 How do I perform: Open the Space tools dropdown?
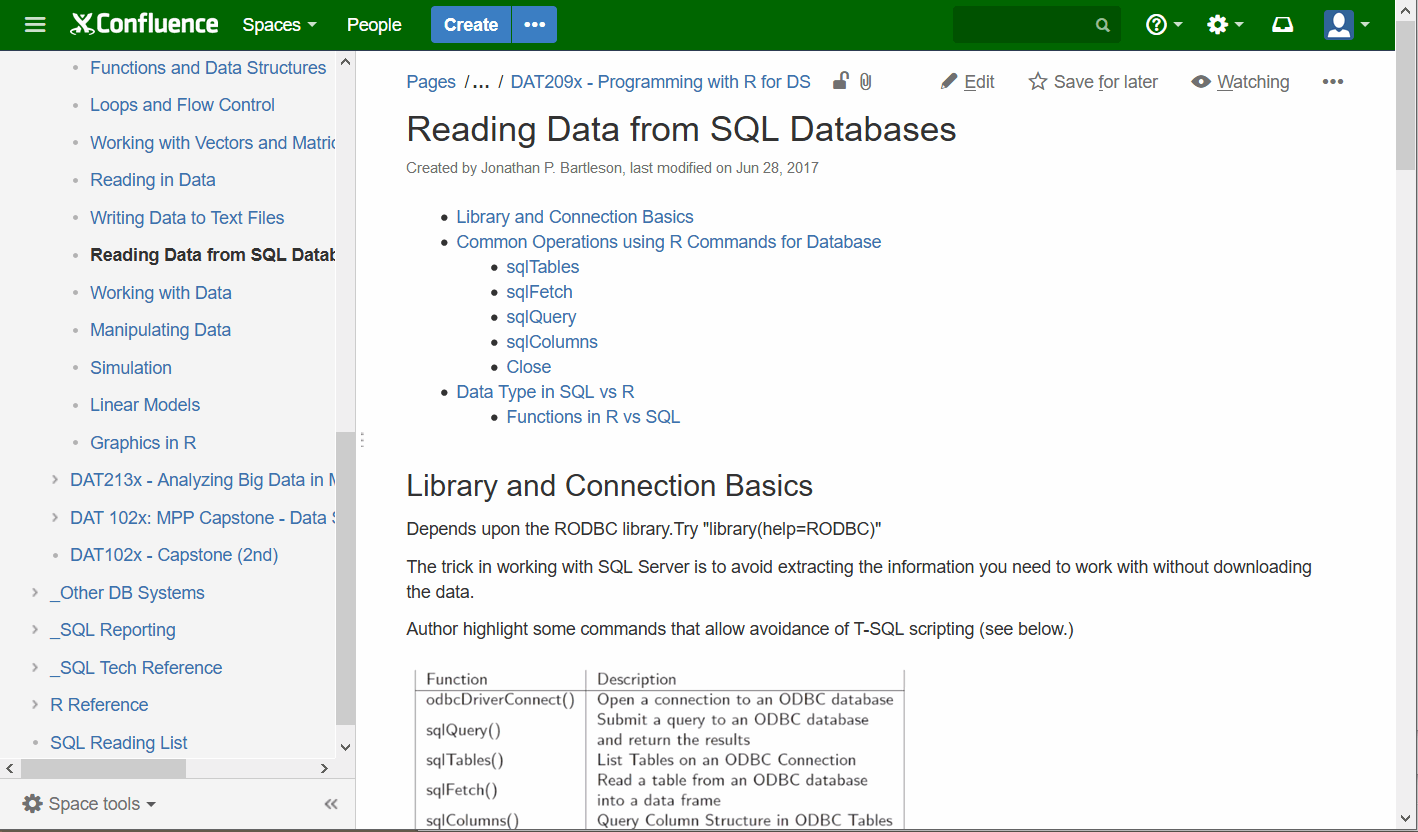(90, 804)
